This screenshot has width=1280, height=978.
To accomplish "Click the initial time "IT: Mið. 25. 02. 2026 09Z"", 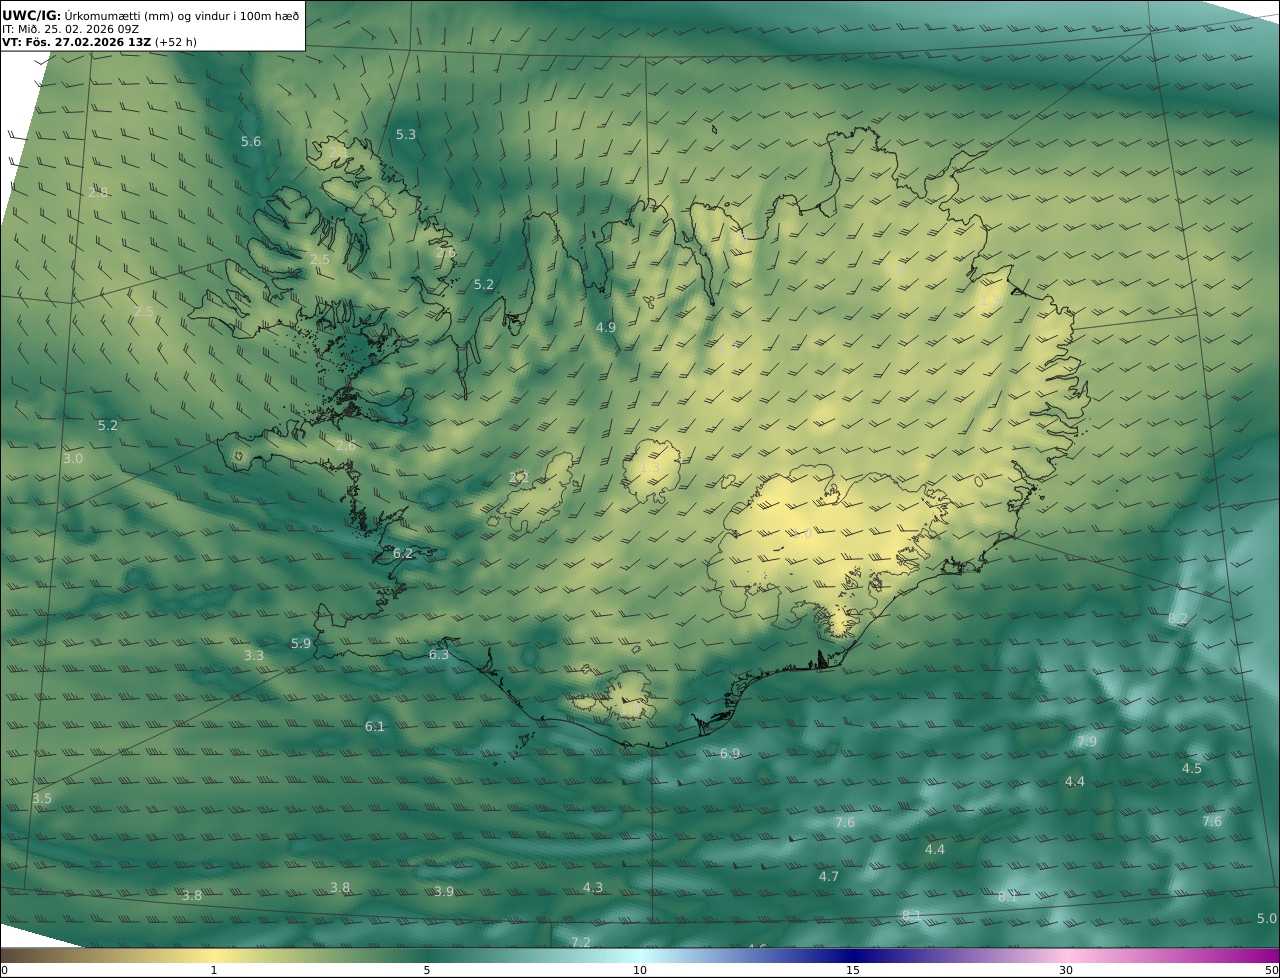I will click(70, 29).
